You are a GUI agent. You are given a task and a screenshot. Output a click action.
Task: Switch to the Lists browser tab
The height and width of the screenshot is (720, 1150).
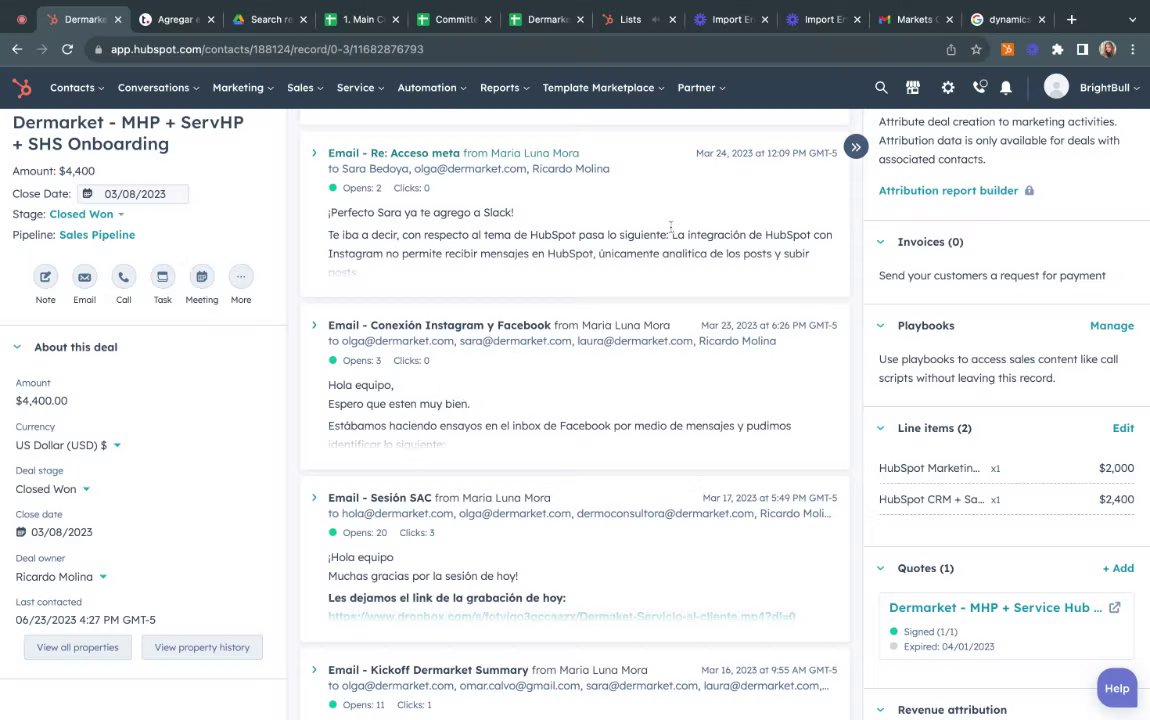(629, 20)
